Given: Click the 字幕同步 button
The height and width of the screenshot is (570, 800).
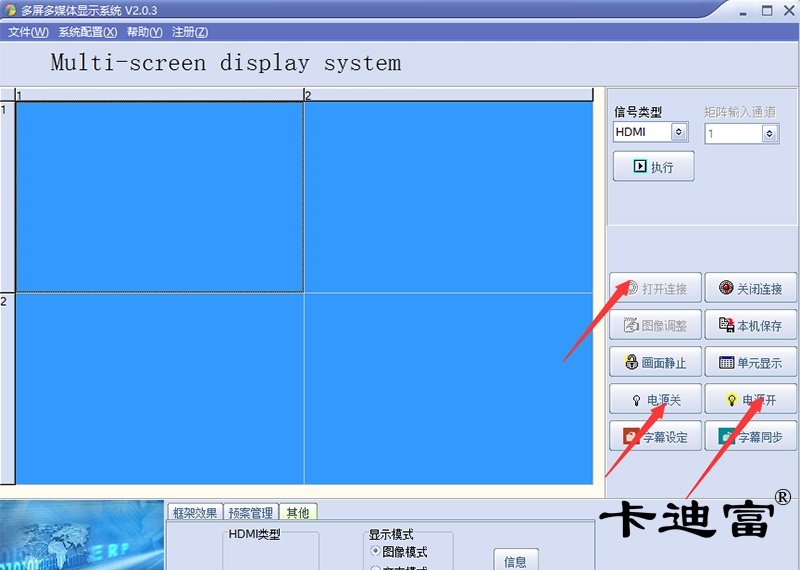Looking at the screenshot, I should pos(751,436).
